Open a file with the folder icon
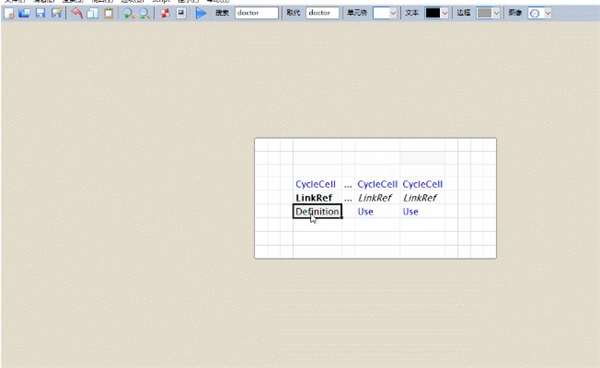This screenshot has height=368, width=600. [24, 13]
